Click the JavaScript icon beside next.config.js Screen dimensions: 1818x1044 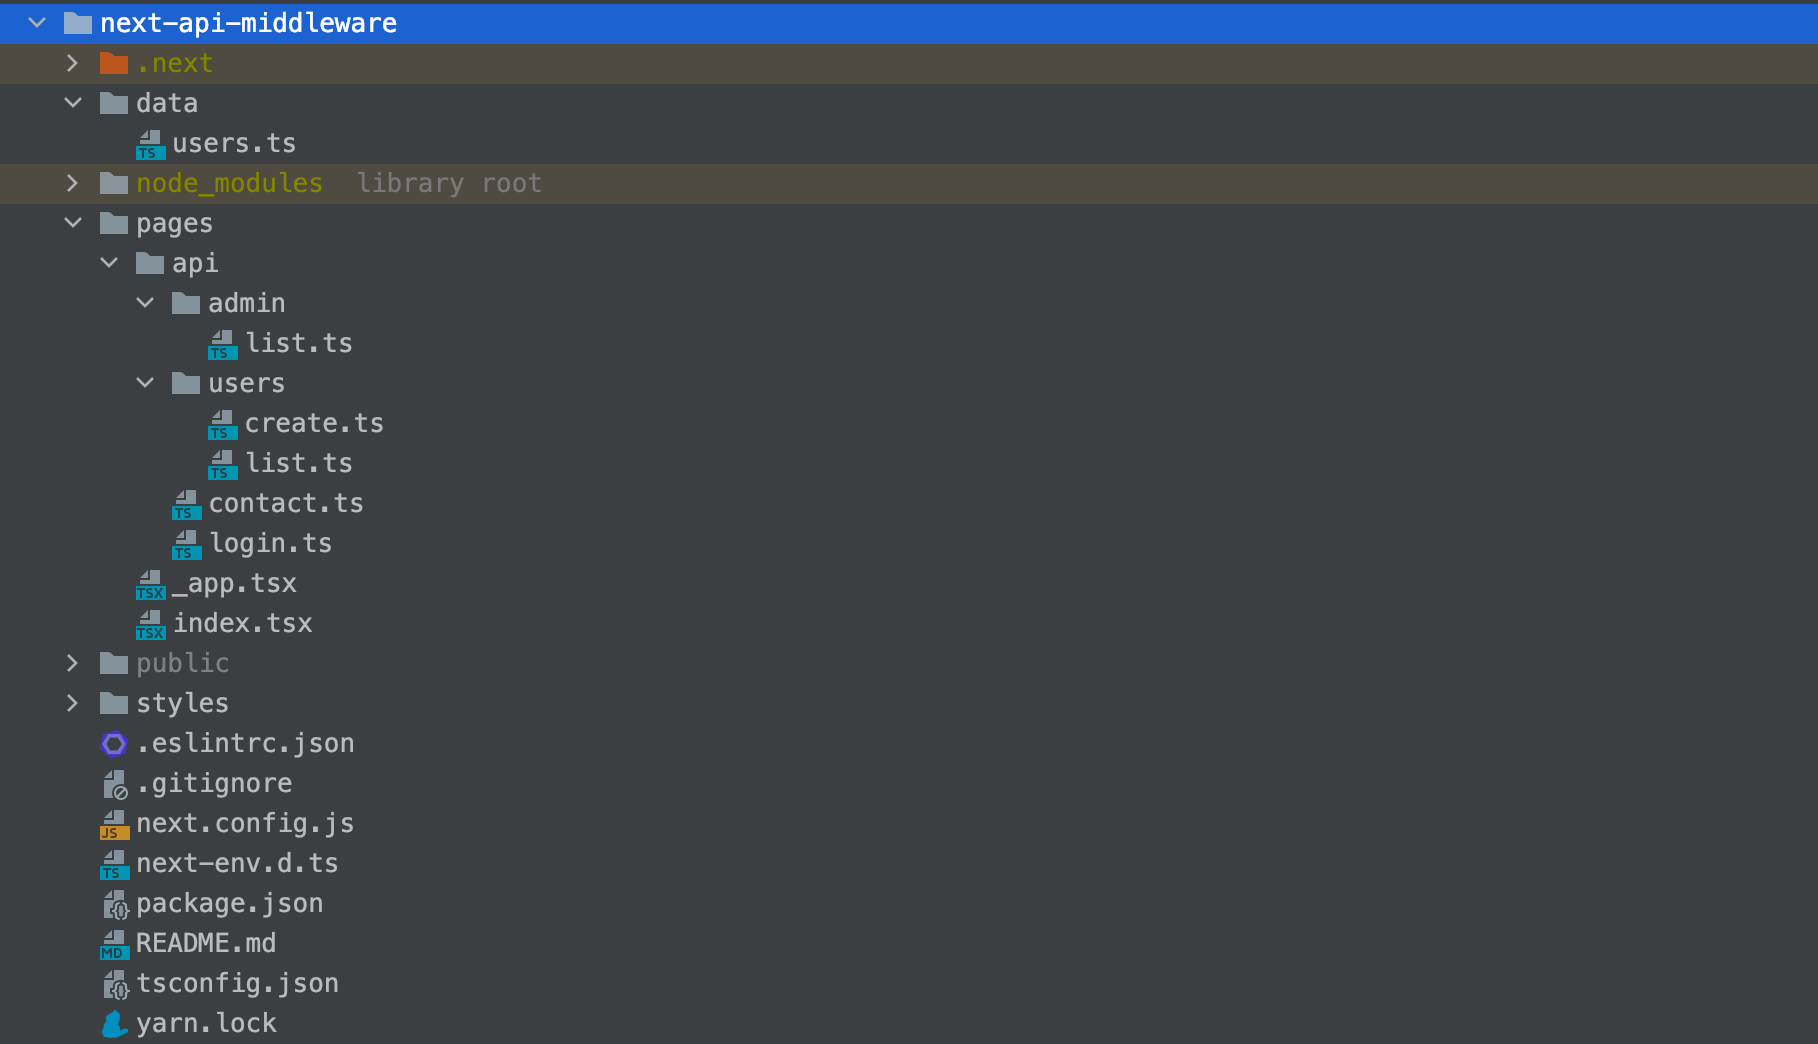point(114,824)
